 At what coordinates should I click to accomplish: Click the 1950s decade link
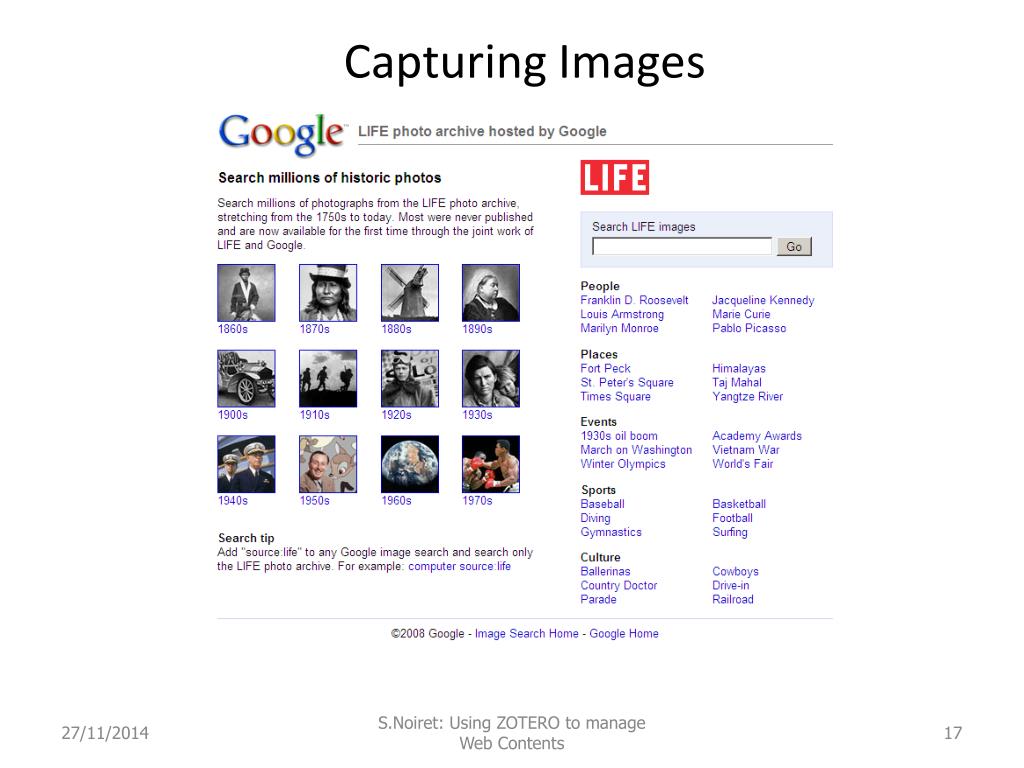(314, 500)
